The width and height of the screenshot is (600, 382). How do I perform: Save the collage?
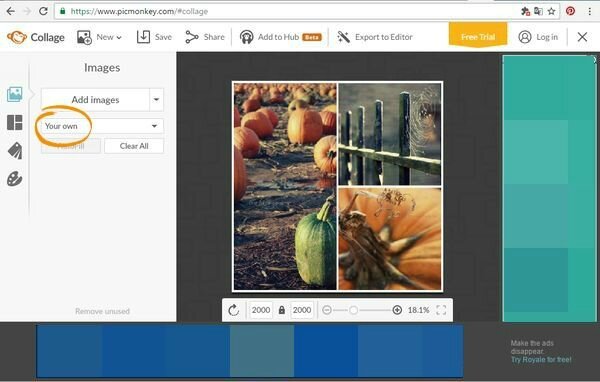click(154, 37)
